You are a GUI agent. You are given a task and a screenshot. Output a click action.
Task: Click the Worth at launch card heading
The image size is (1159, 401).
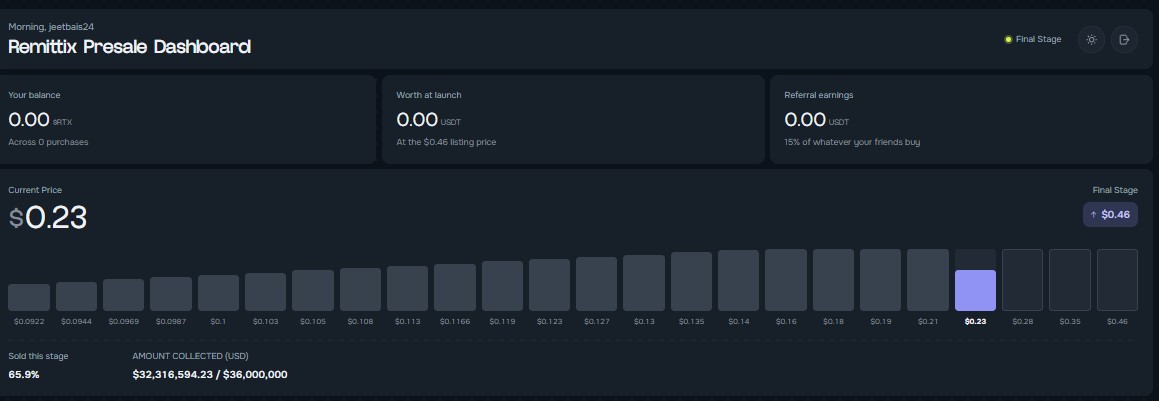point(429,95)
